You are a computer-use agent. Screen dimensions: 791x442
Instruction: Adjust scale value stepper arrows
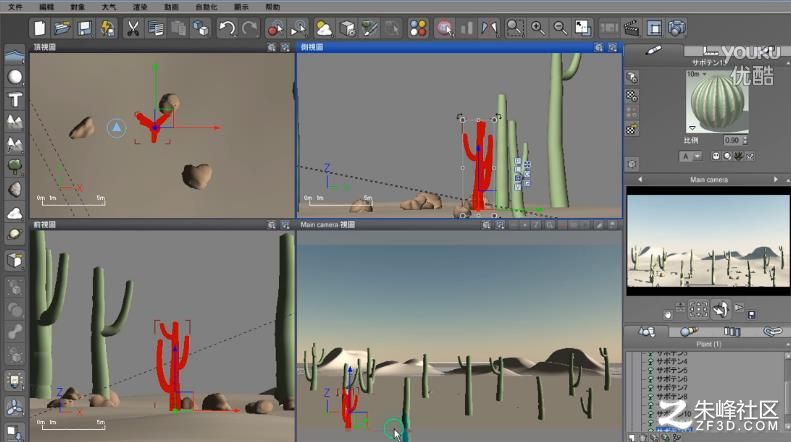pyautogui.click(x=745, y=140)
